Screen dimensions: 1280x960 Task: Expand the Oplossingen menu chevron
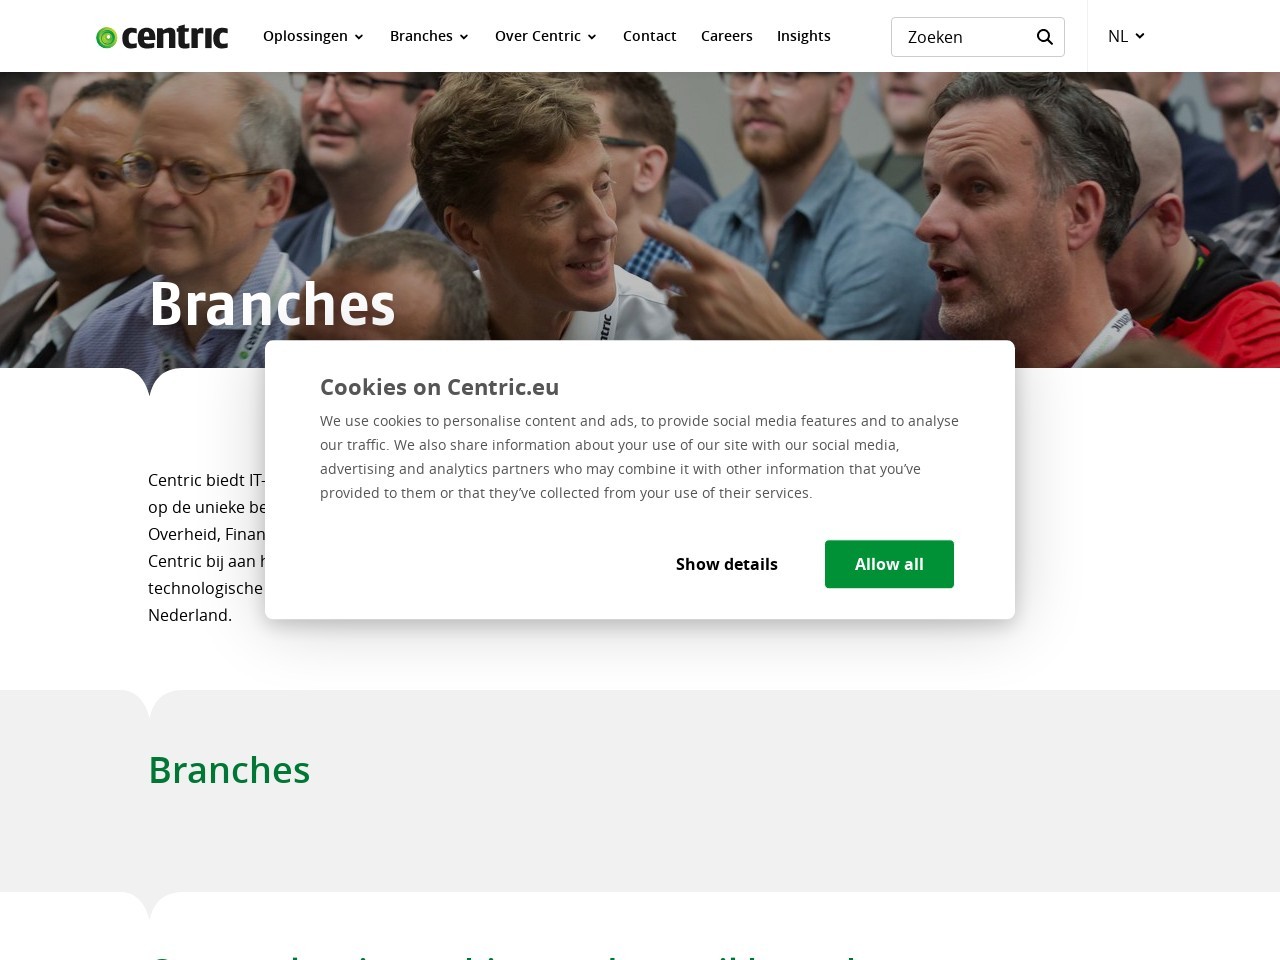(x=359, y=37)
